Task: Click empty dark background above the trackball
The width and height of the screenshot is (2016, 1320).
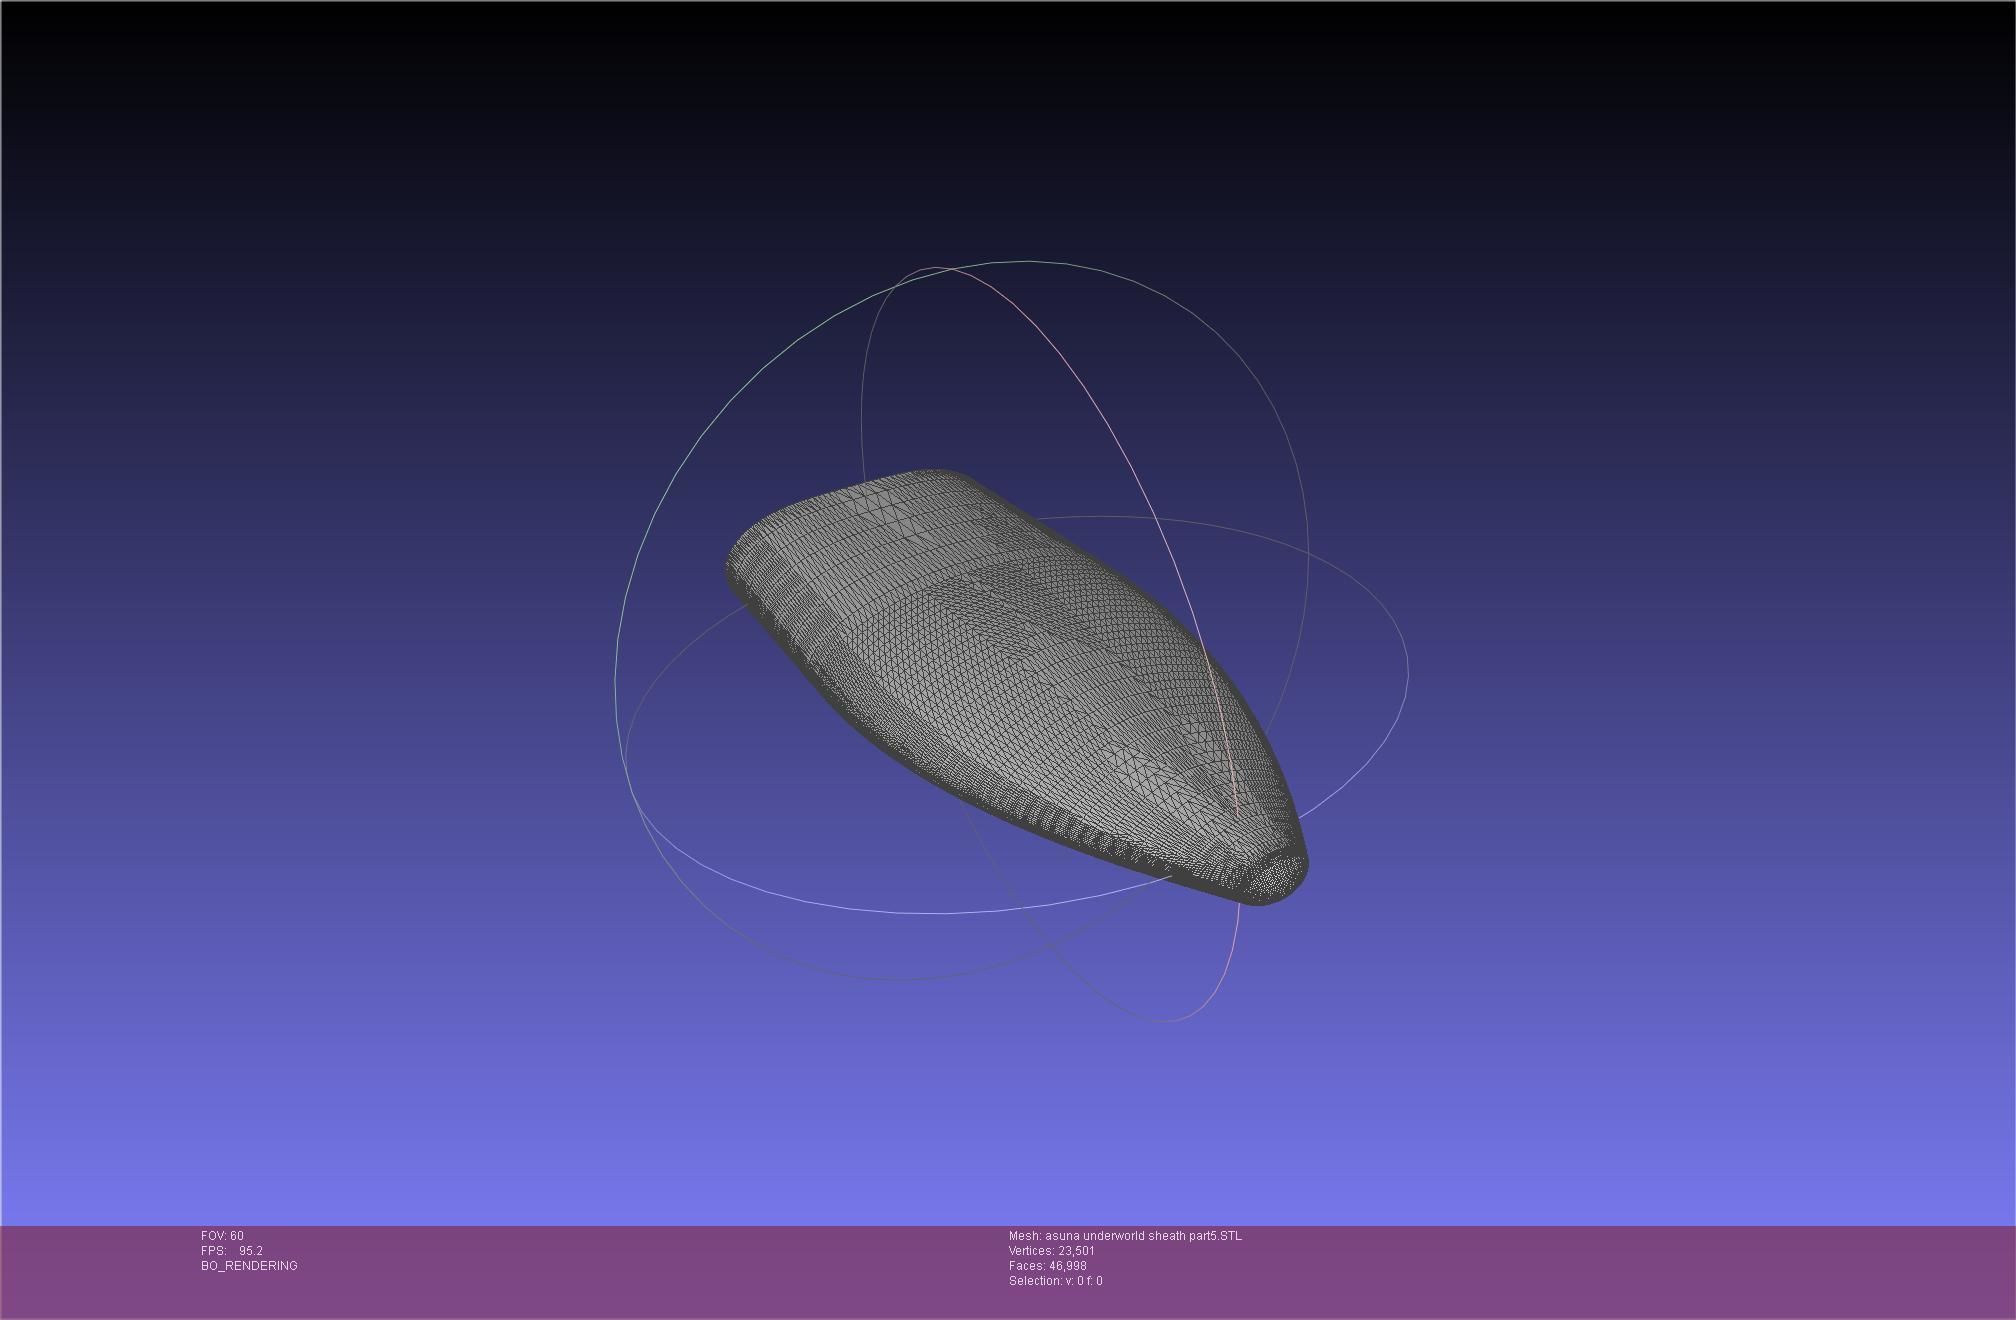Action: 1000,120
